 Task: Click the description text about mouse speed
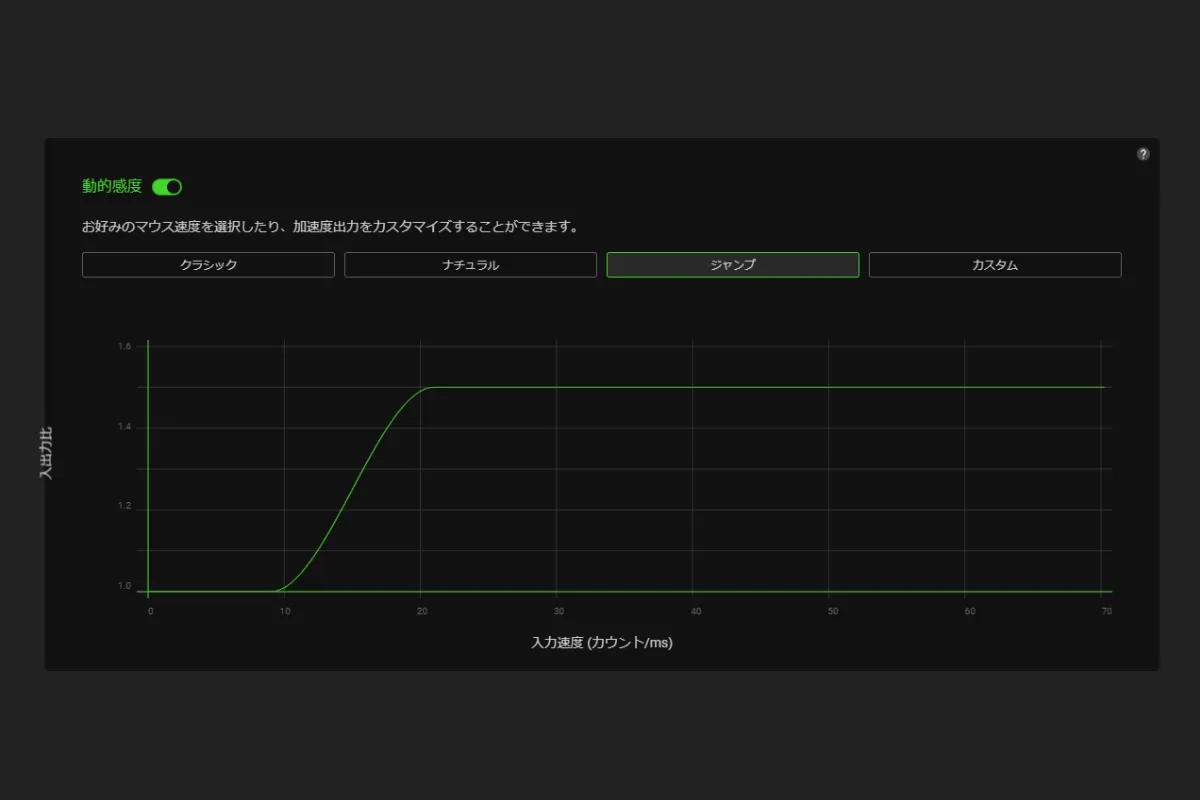[330, 227]
